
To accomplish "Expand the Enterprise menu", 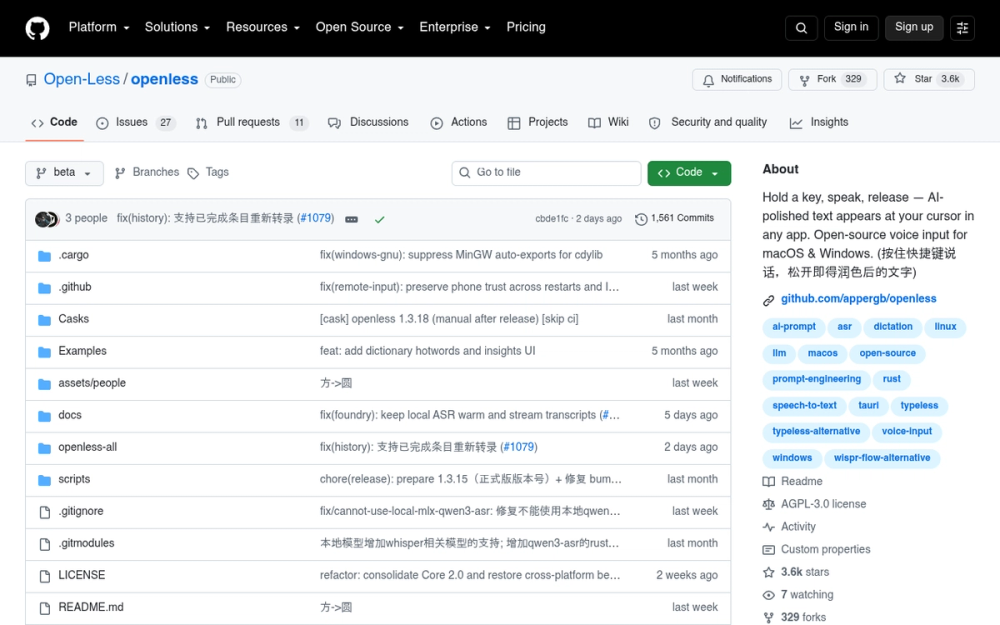I will 455,27.
